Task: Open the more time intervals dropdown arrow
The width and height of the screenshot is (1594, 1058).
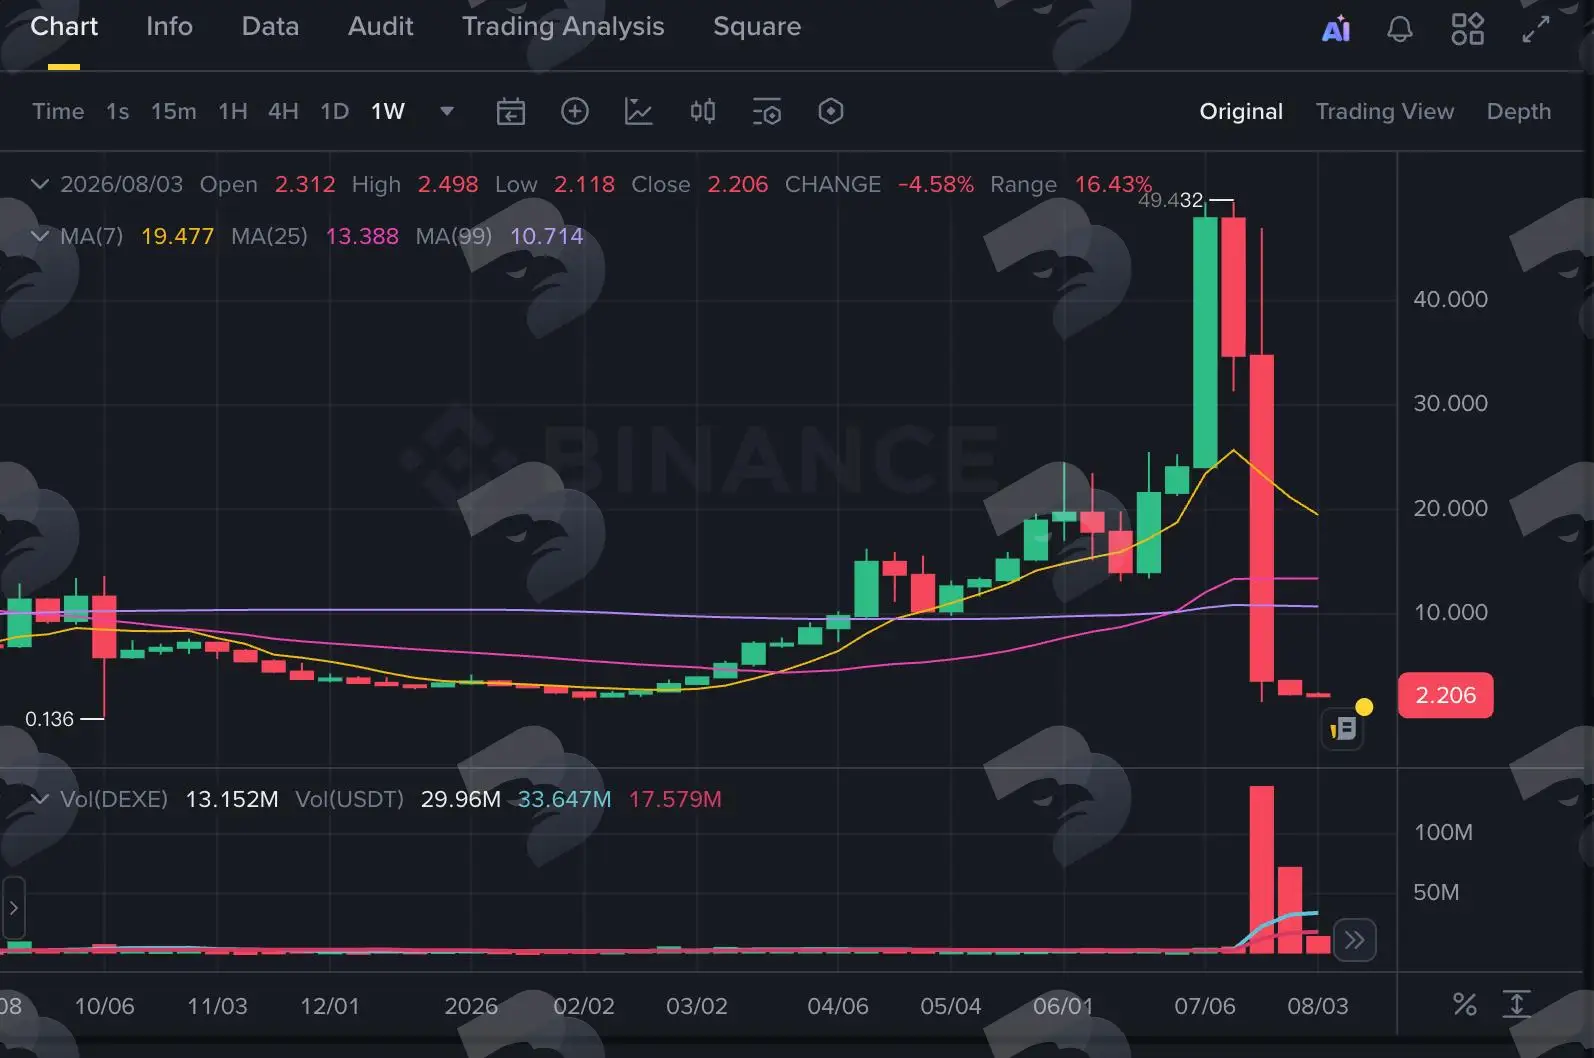Action: (447, 111)
